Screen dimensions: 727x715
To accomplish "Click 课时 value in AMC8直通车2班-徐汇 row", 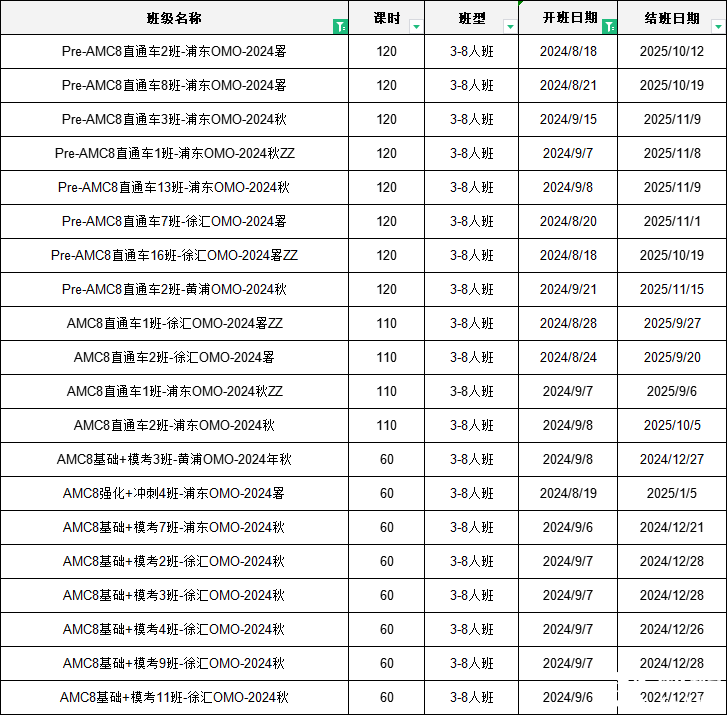I will [x=387, y=358].
